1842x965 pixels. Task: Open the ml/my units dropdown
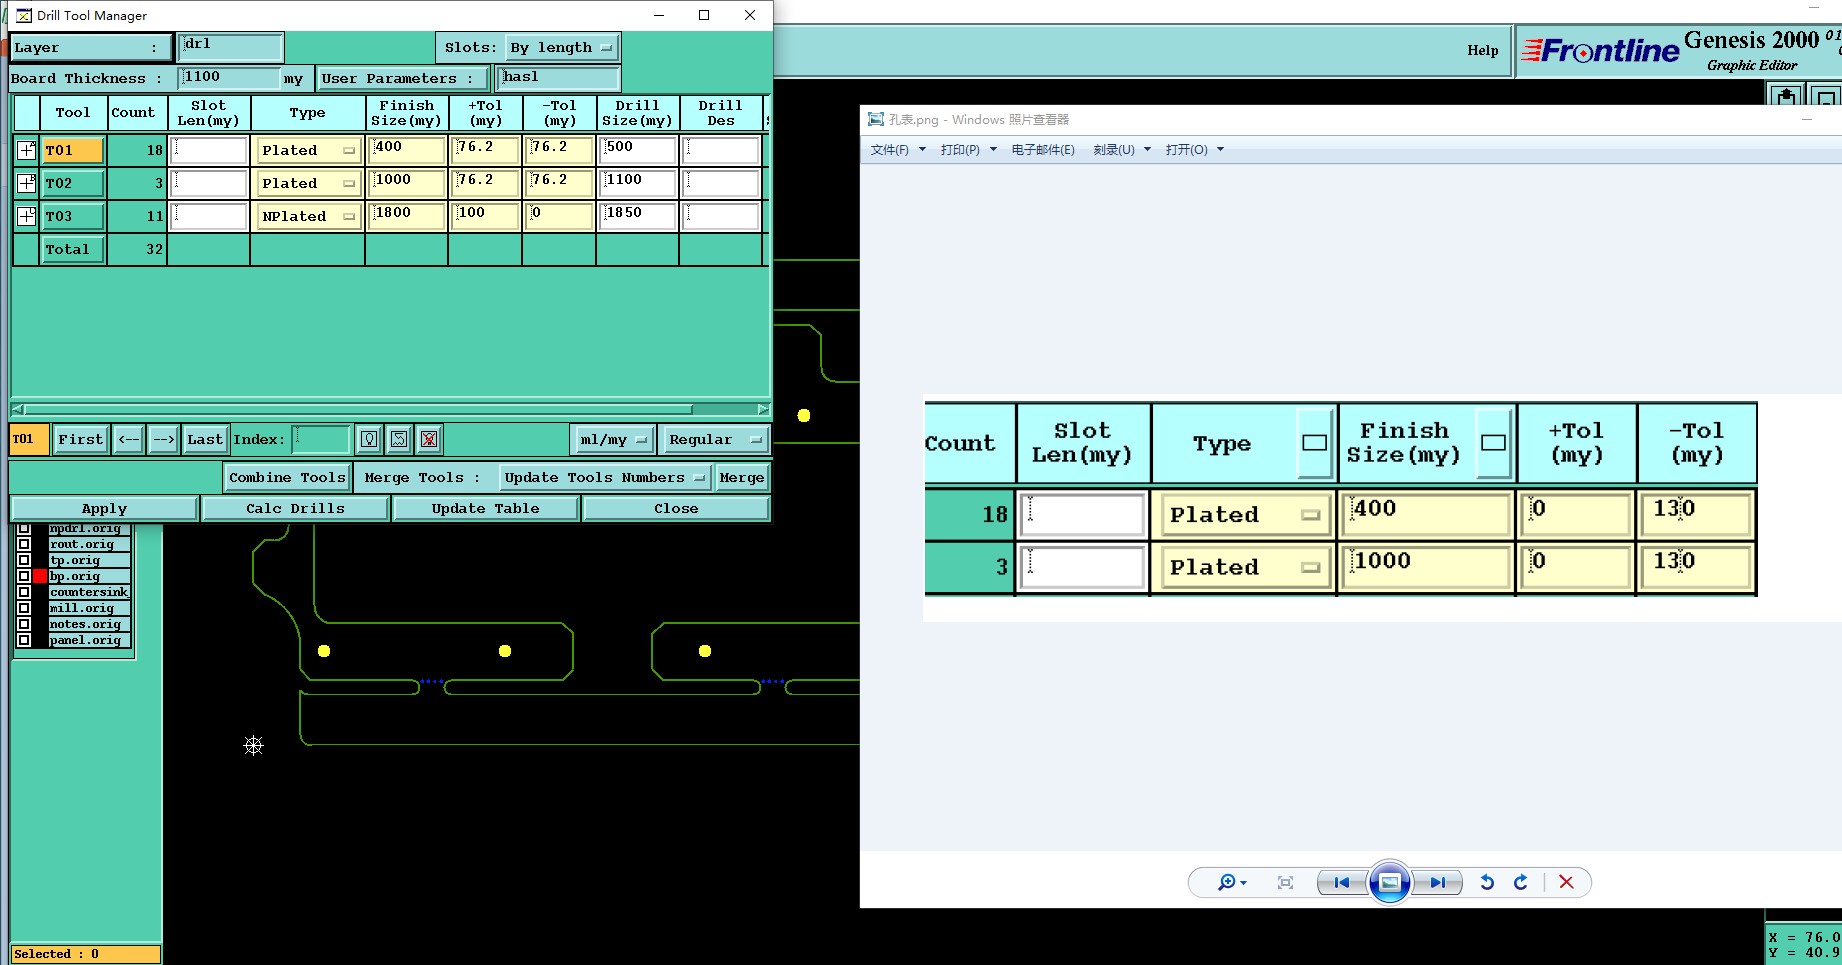click(614, 439)
